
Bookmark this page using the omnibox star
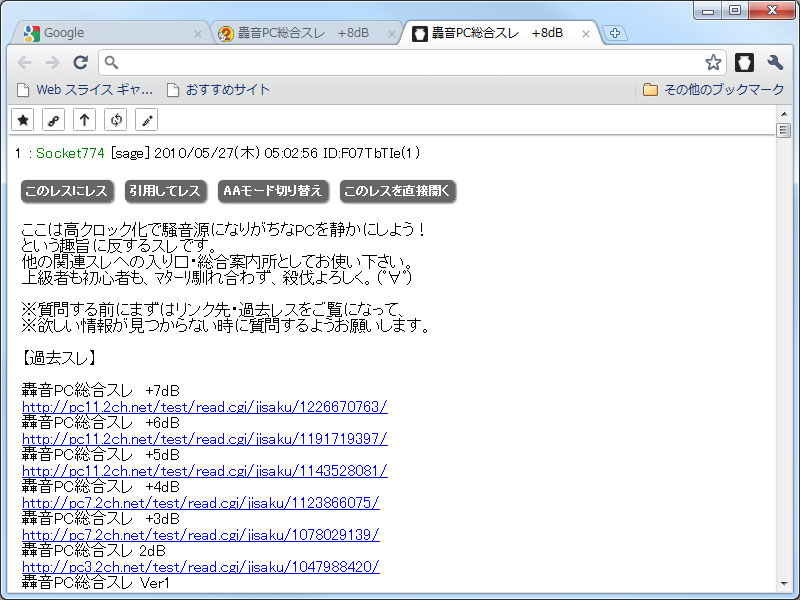point(714,62)
